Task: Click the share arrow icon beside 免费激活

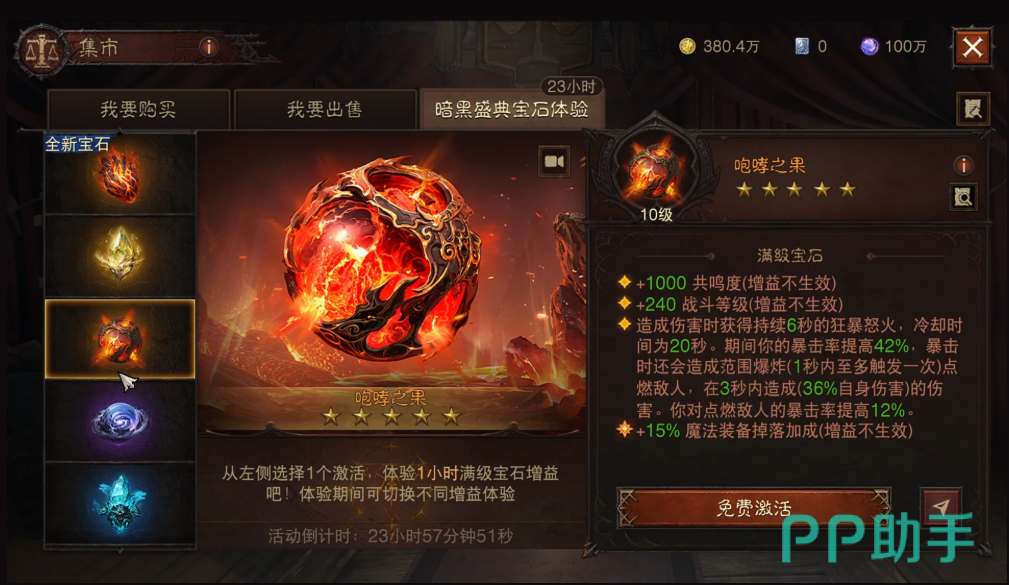Action: (x=941, y=507)
